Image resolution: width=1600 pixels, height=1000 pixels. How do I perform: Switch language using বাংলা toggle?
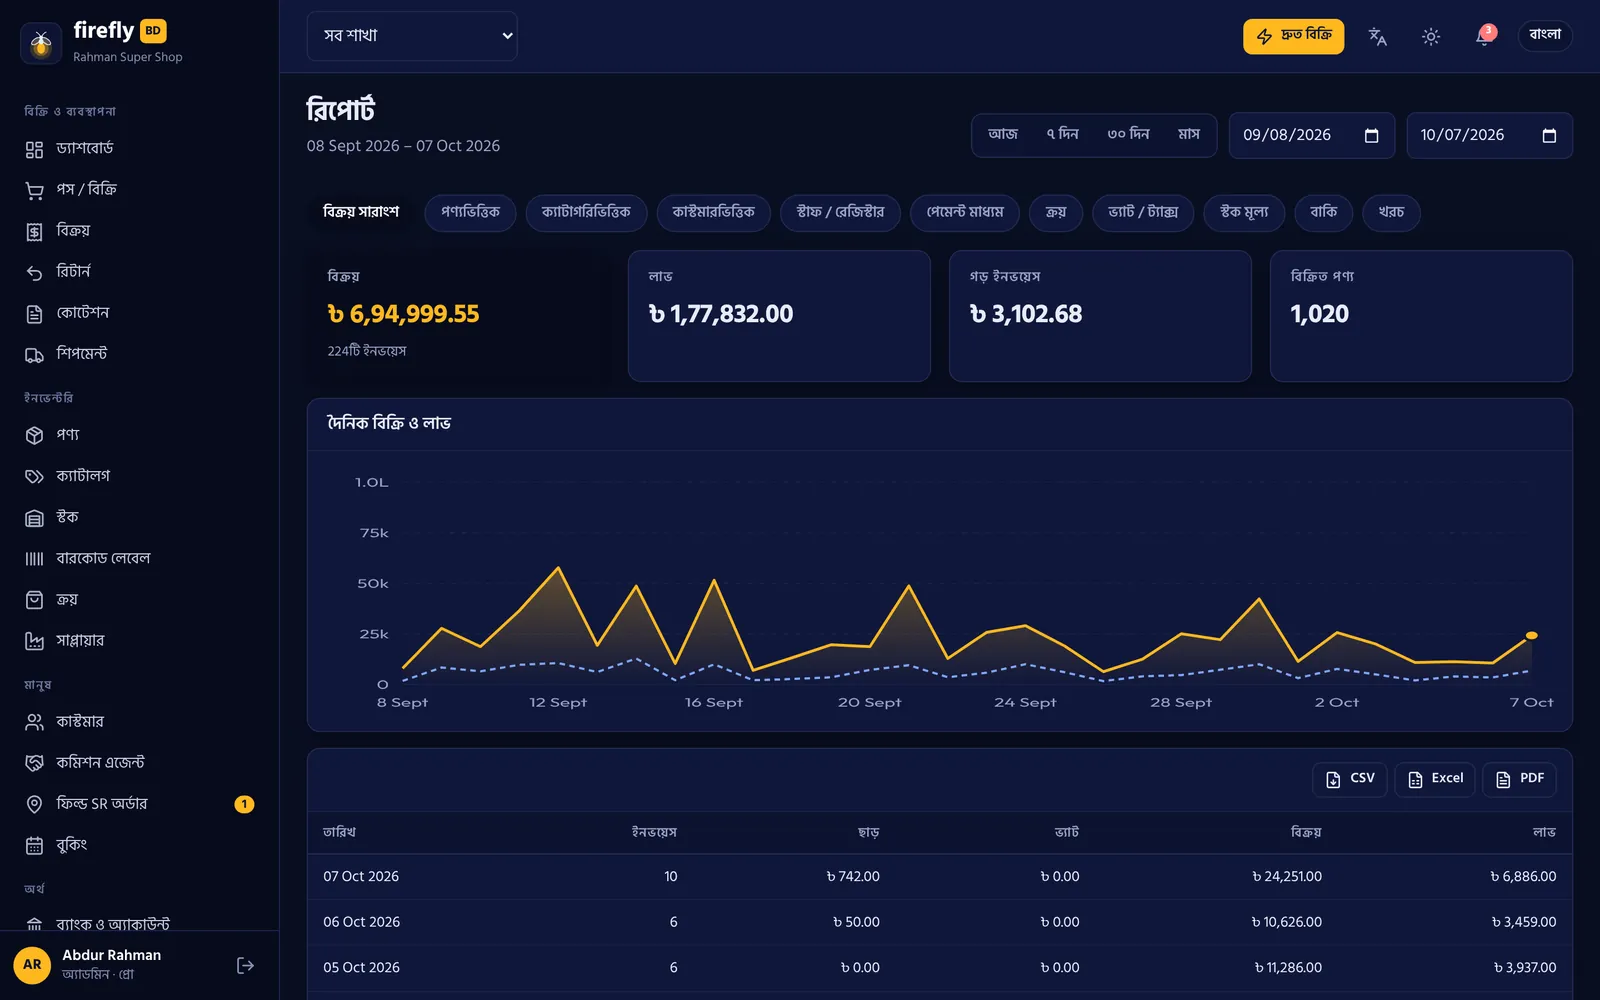1545,35
